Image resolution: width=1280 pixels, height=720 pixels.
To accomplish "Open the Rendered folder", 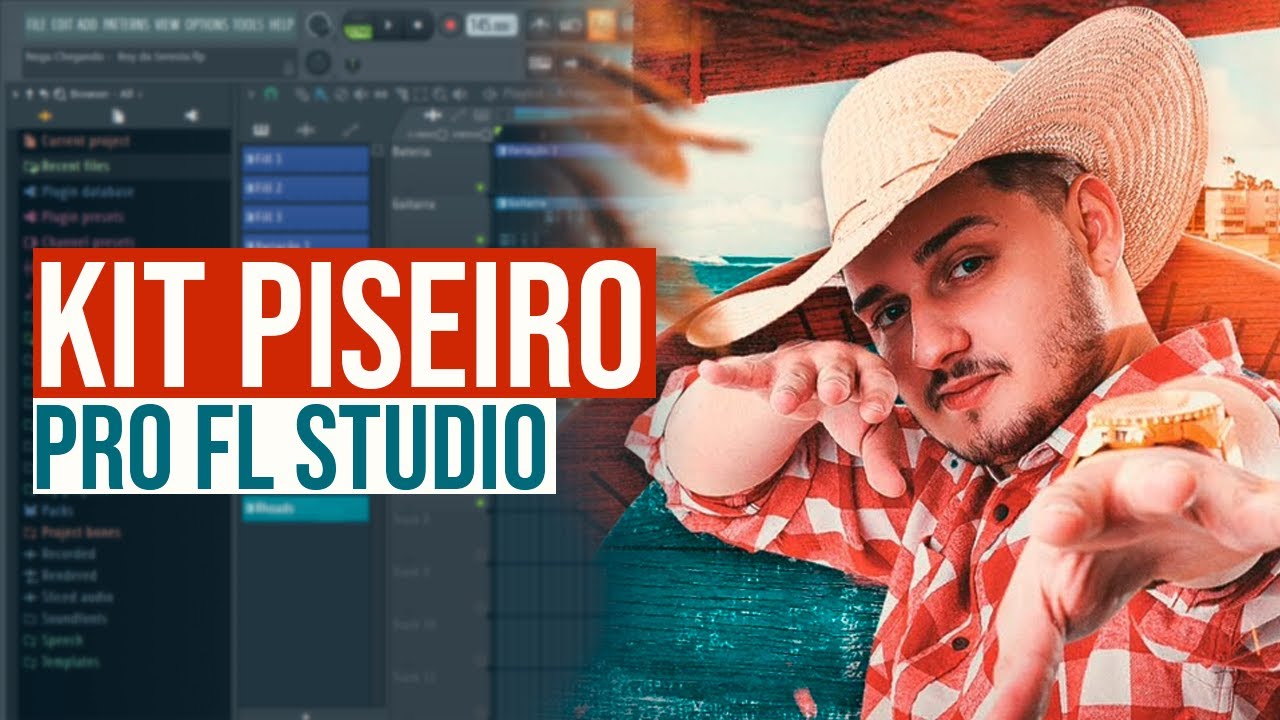I will (x=59, y=576).
